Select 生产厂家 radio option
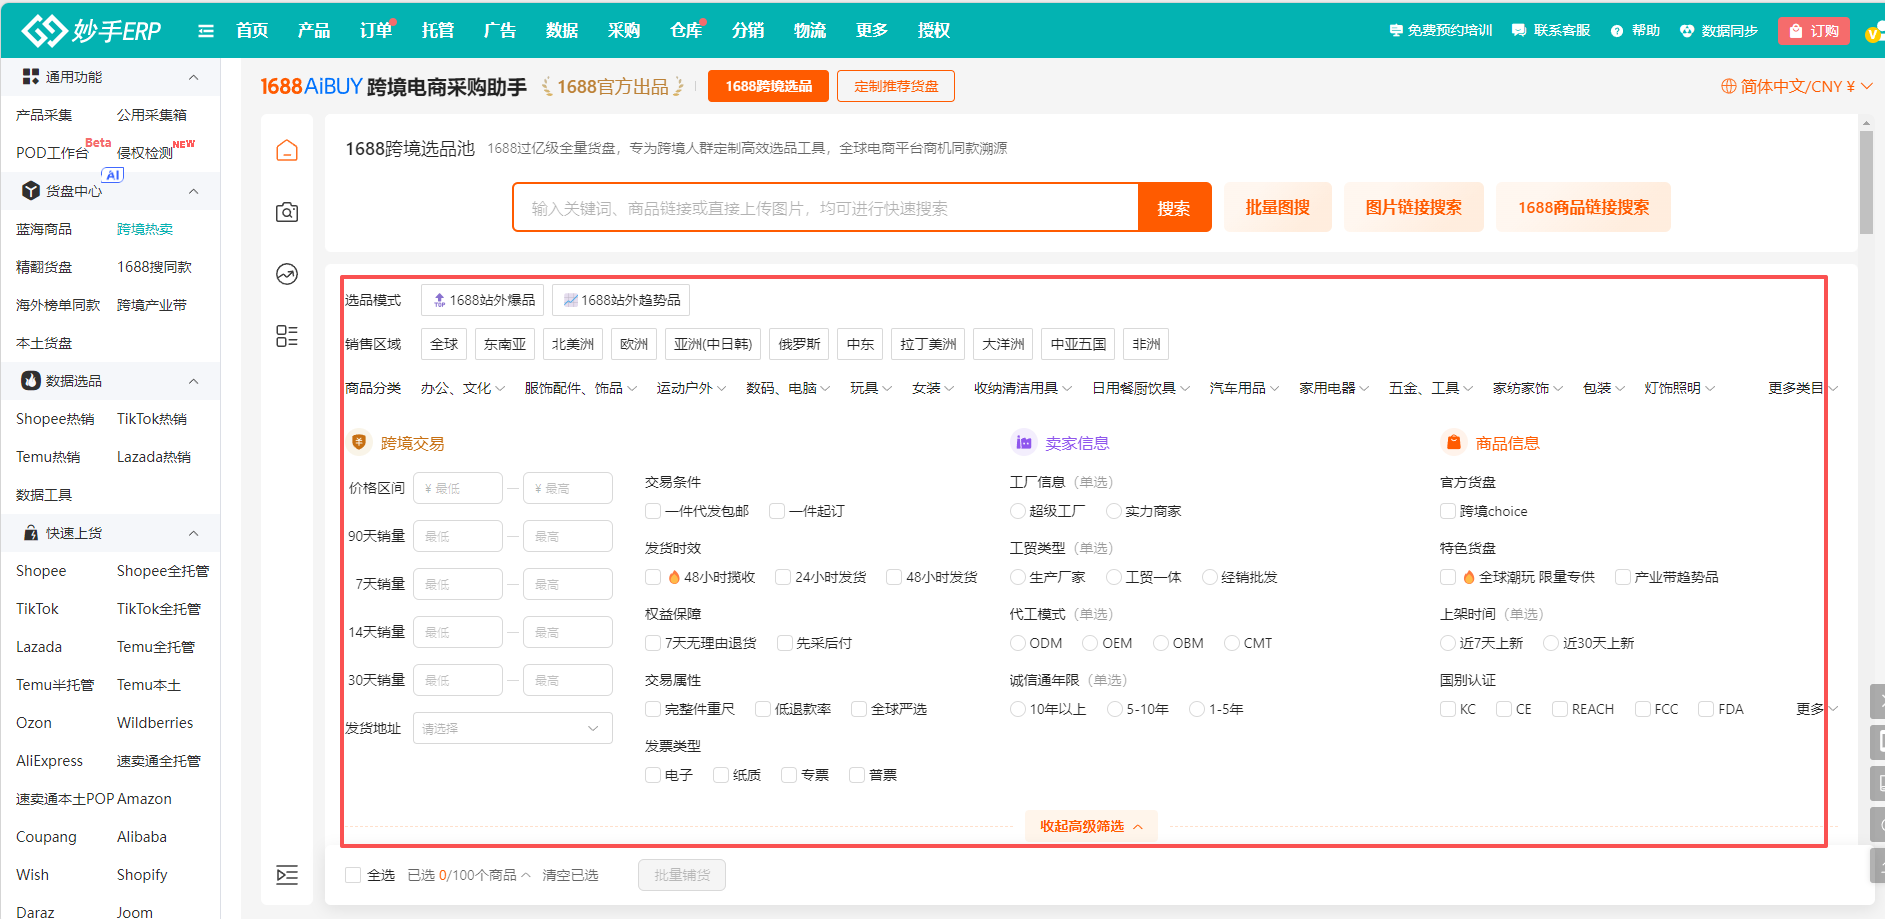Viewport: 1885px width, 919px height. (x=1018, y=577)
